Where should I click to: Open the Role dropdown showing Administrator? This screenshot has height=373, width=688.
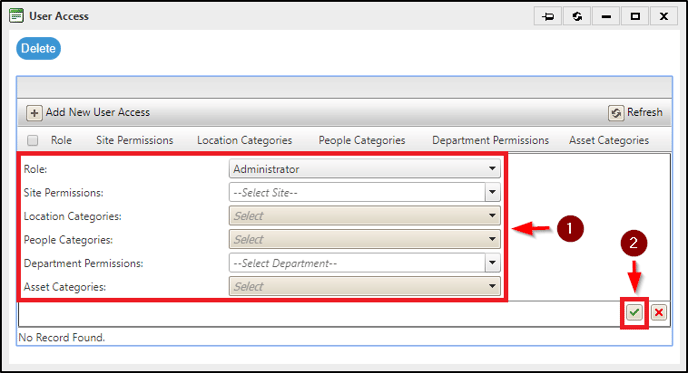pyautogui.click(x=365, y=169)
